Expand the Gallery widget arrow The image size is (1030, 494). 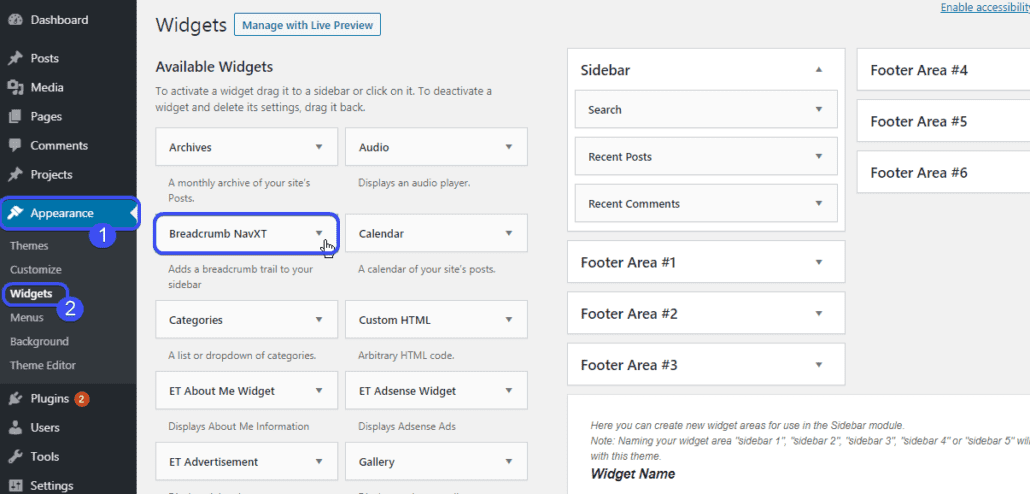click(x=508, y=461)
